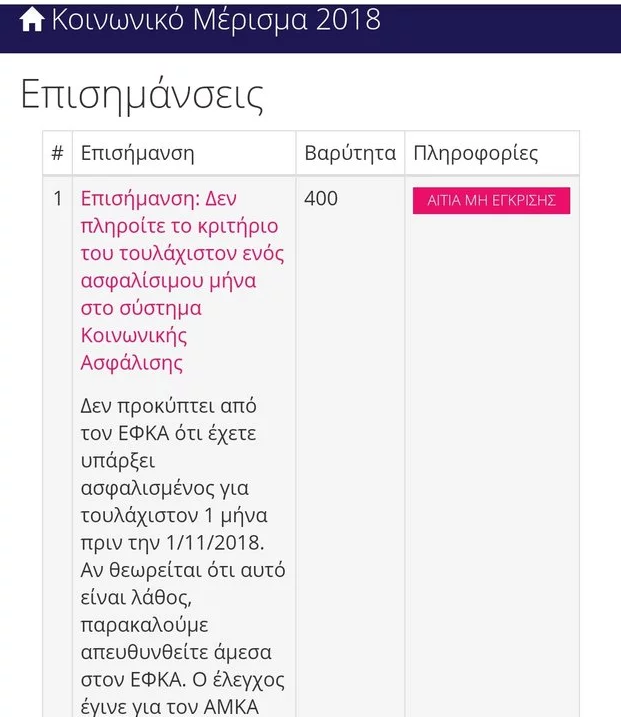
Task: Click the # column header
Action: tap(57, 153)
